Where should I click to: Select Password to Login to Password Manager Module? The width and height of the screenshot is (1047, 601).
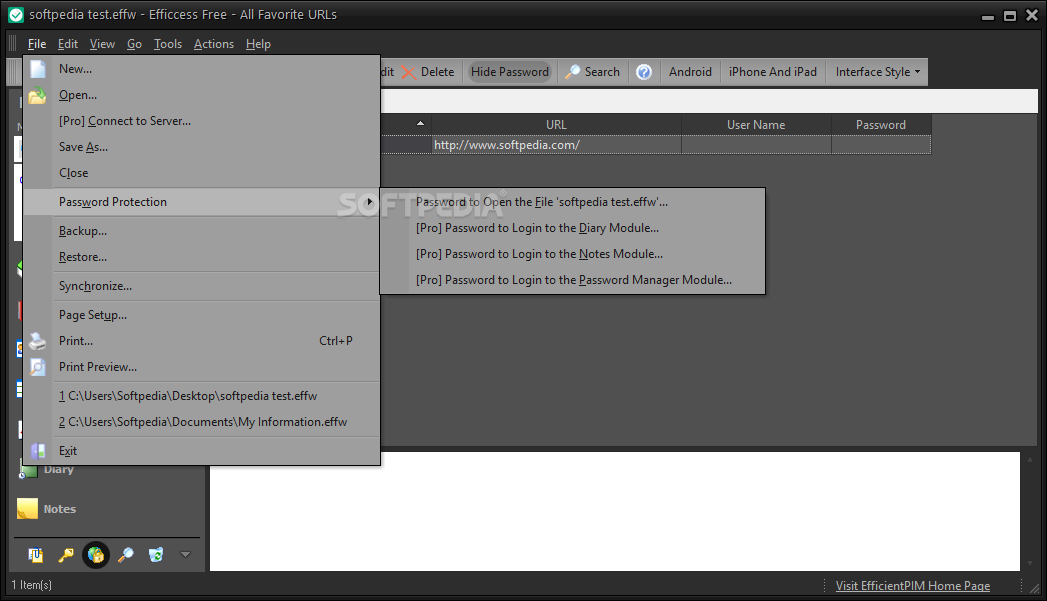(x=572, y=280)
